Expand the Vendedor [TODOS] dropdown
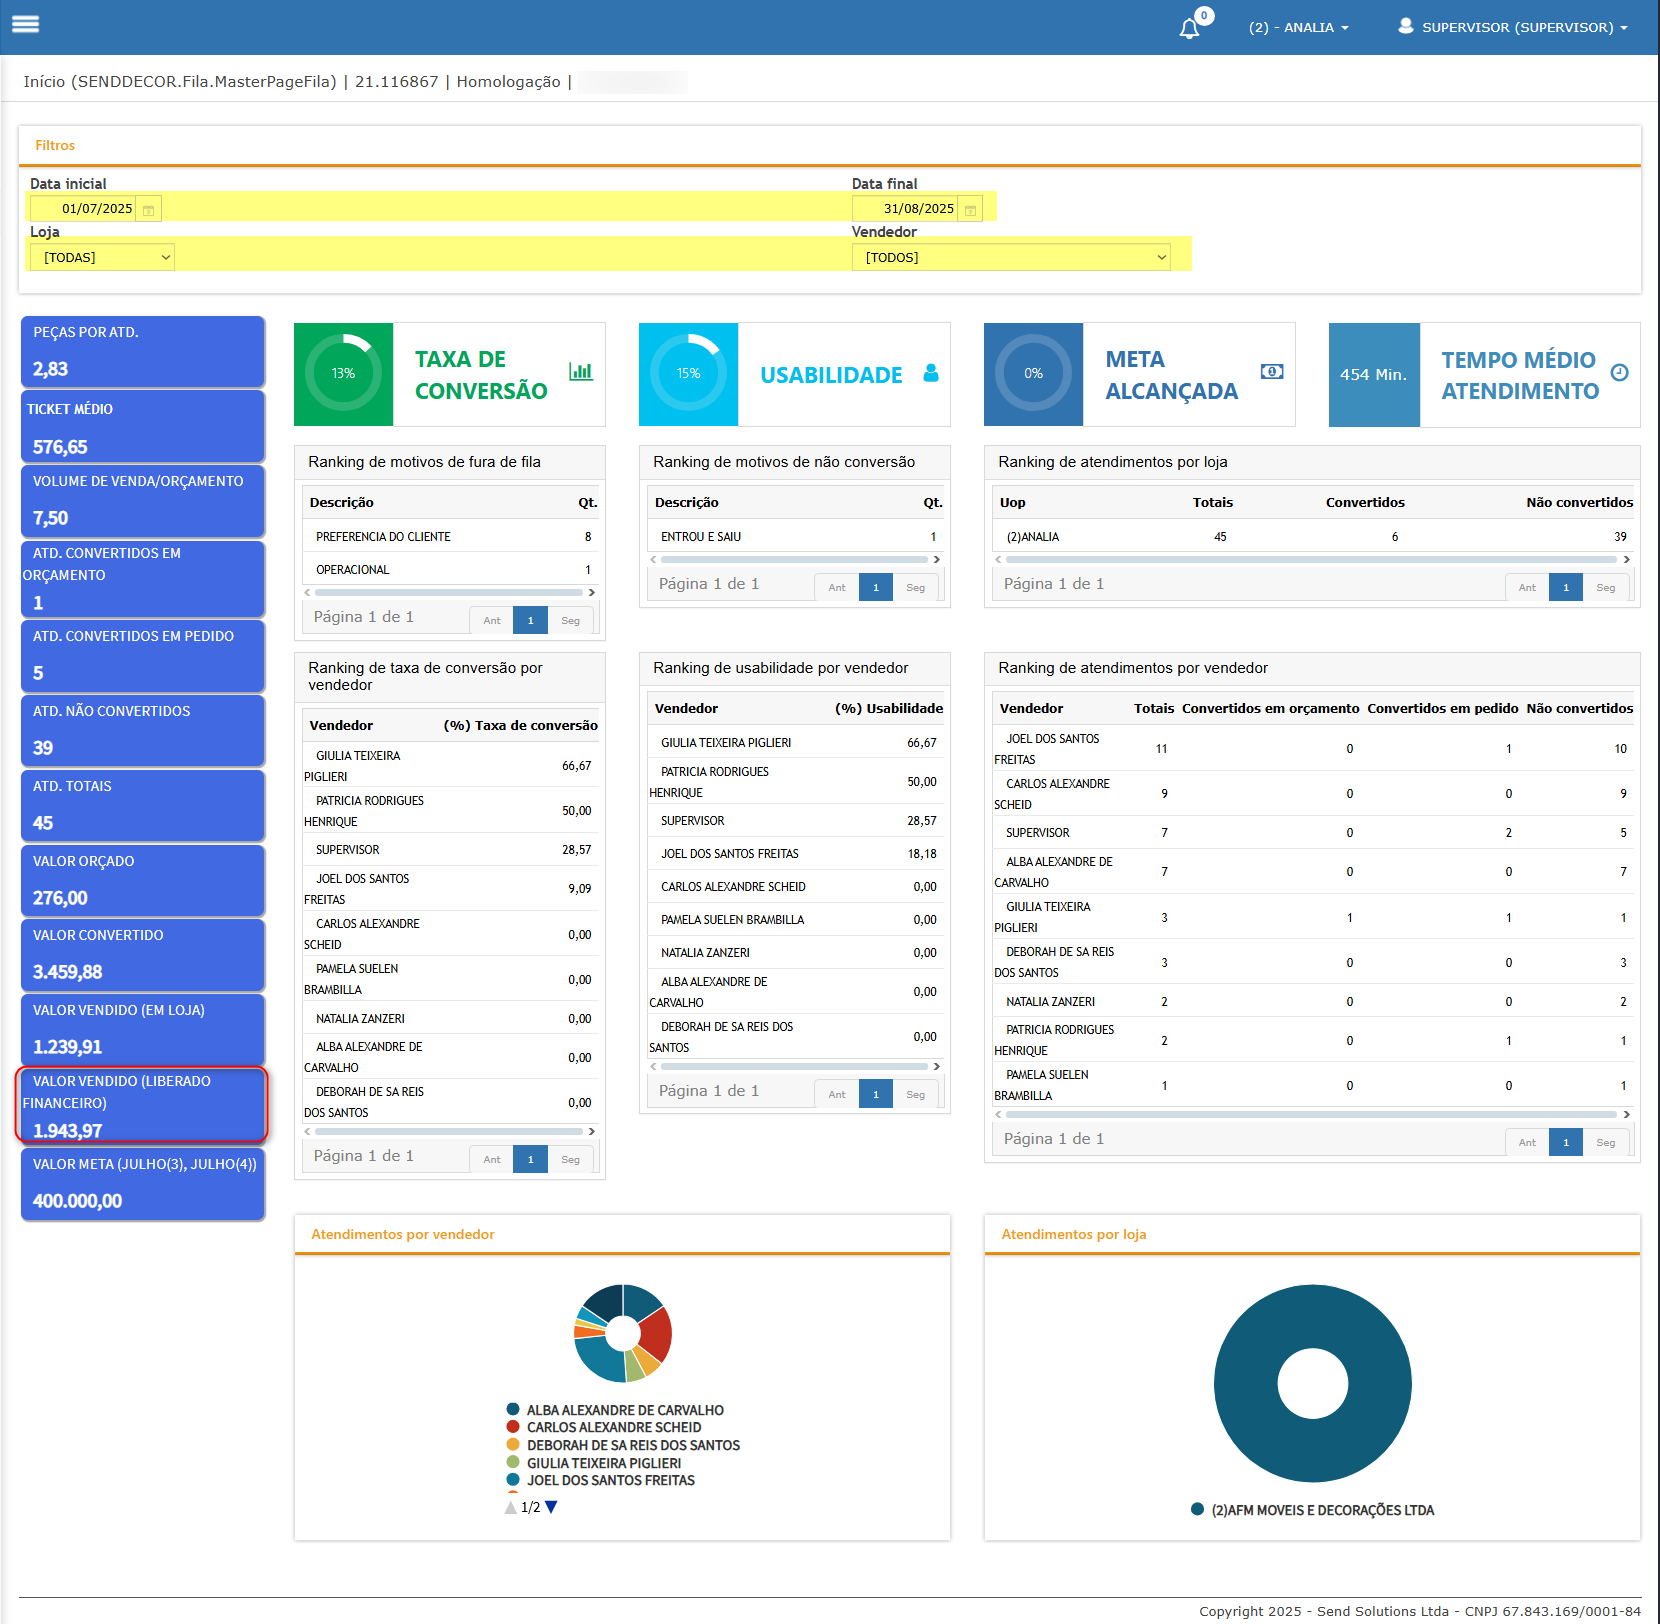Image resolution: width=1660 pixels, height=1624 pixels. [1011, 257]
